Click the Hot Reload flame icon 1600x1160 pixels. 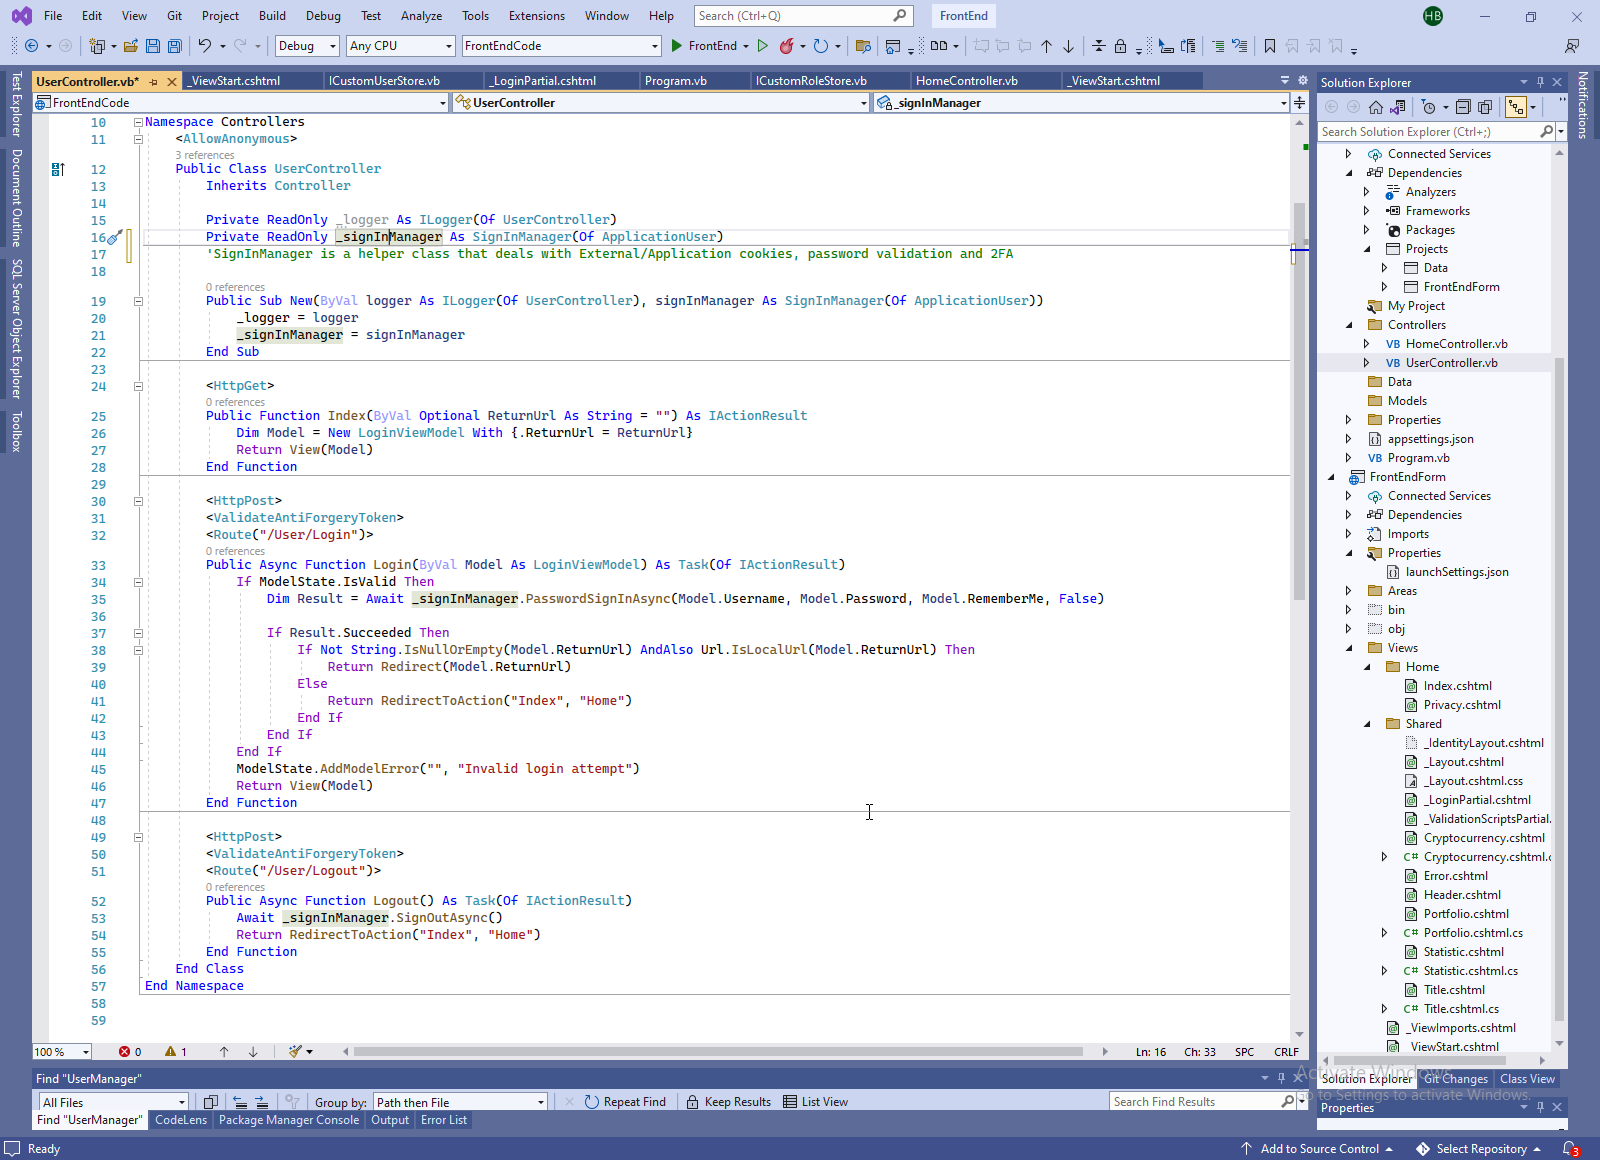pos(787,46)
